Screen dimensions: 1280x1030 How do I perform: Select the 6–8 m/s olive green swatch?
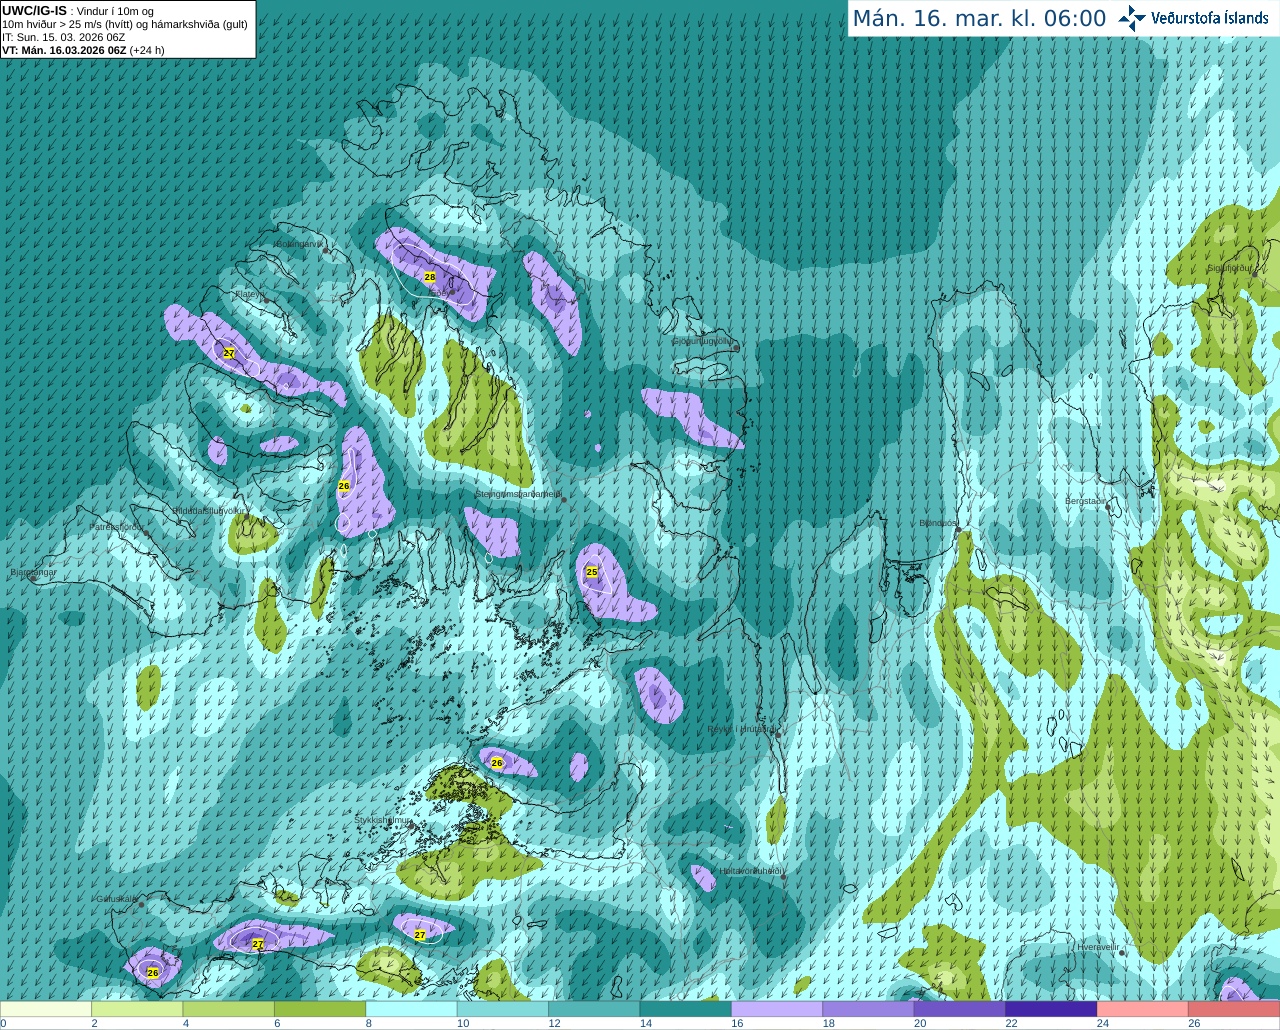pyautogui.click(x=320, y=1009)
